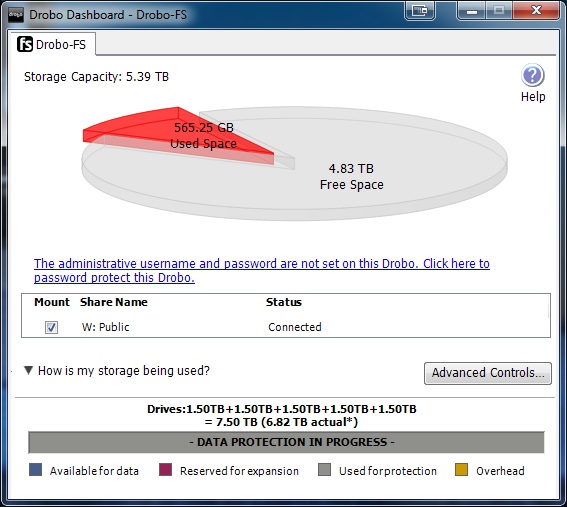Open the password protect this Drobo link
567x507 pixels.
(x=262, y=270)
